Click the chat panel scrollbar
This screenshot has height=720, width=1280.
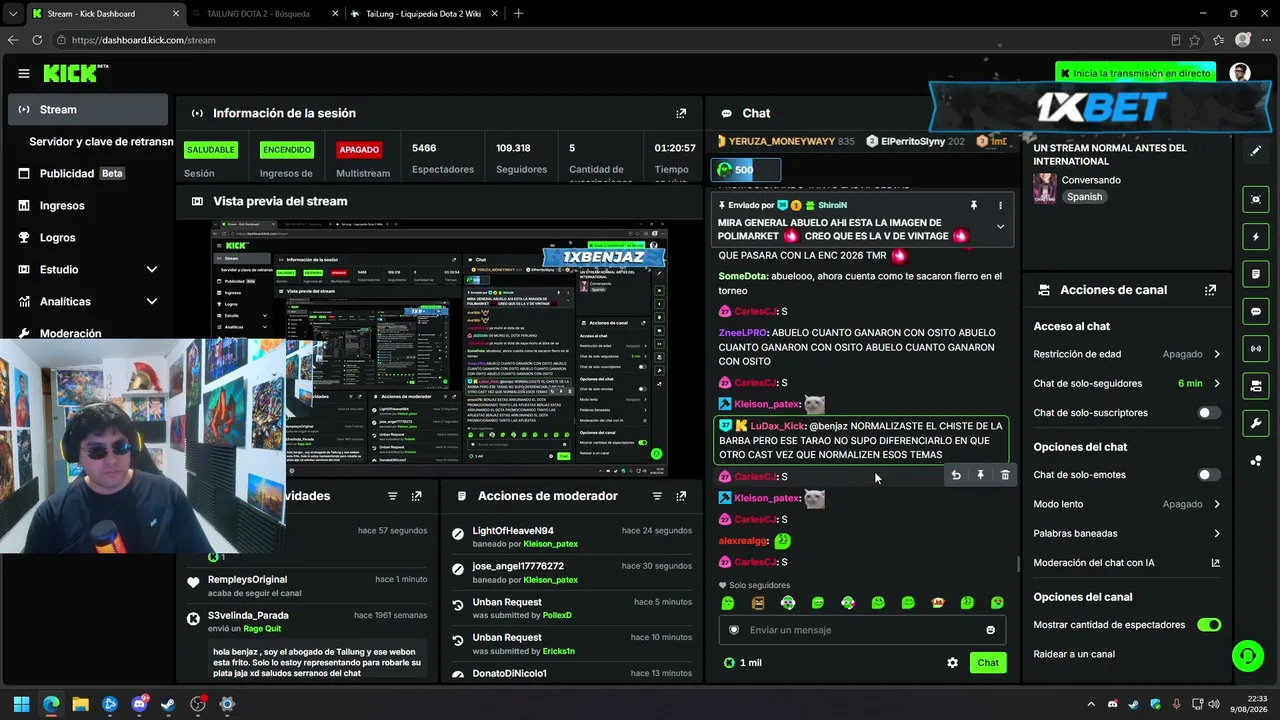[1018, 565]
